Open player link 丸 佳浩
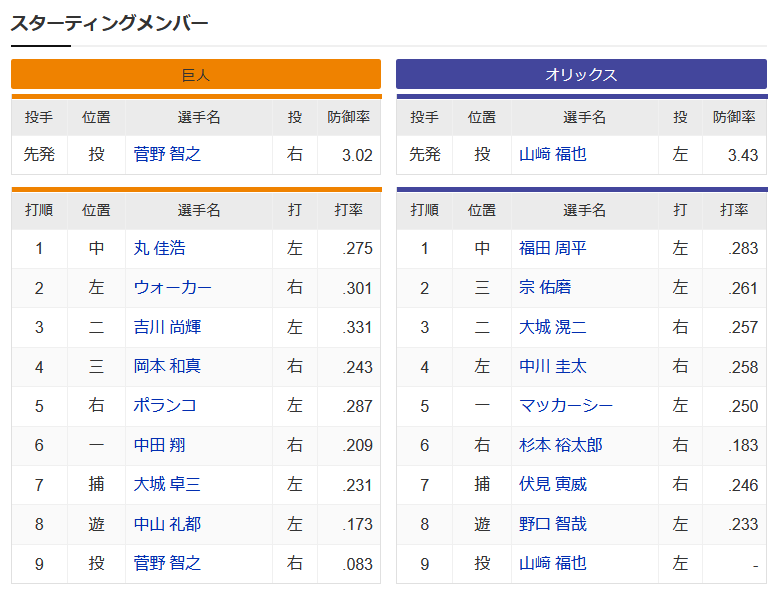The image size is (774, 594). click(159, 248)
